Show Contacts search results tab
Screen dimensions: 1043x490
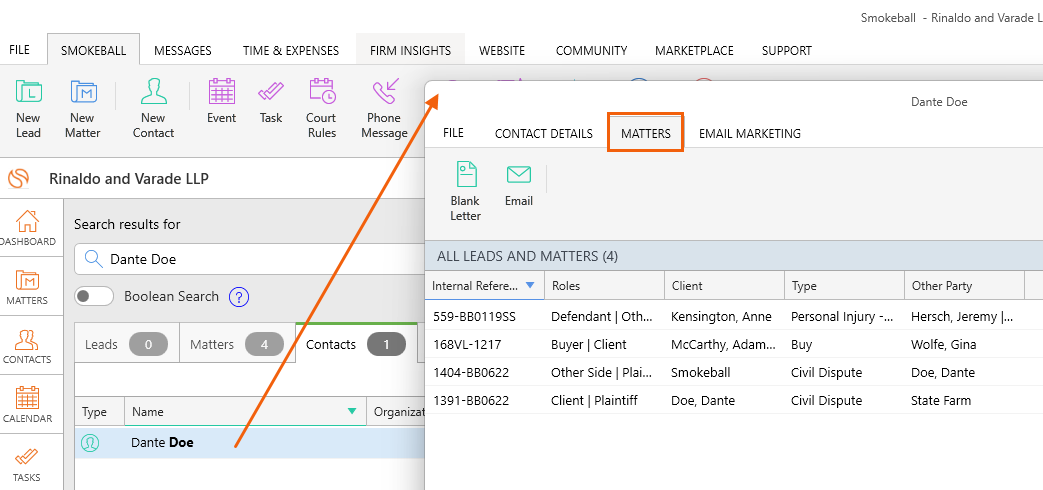tap(356, 344)
